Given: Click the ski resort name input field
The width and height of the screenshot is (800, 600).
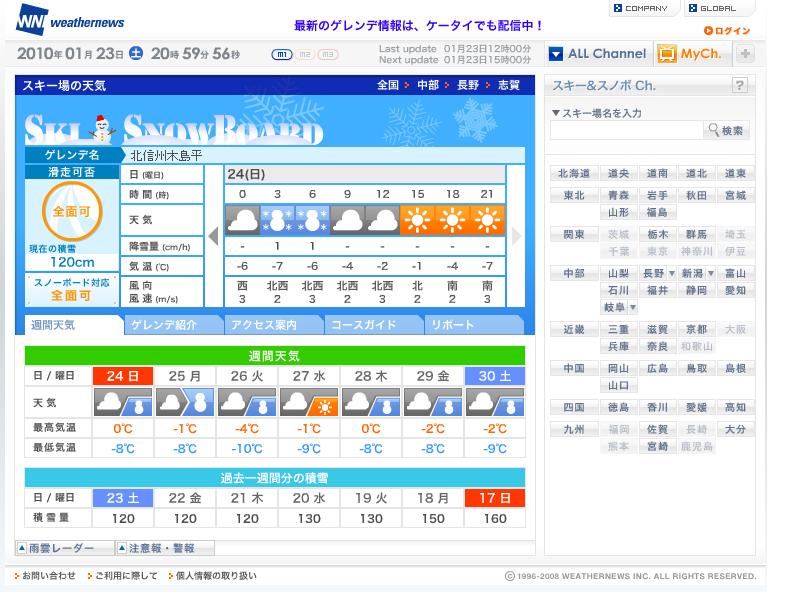Looking at the screenshot, I should point(627,131).
